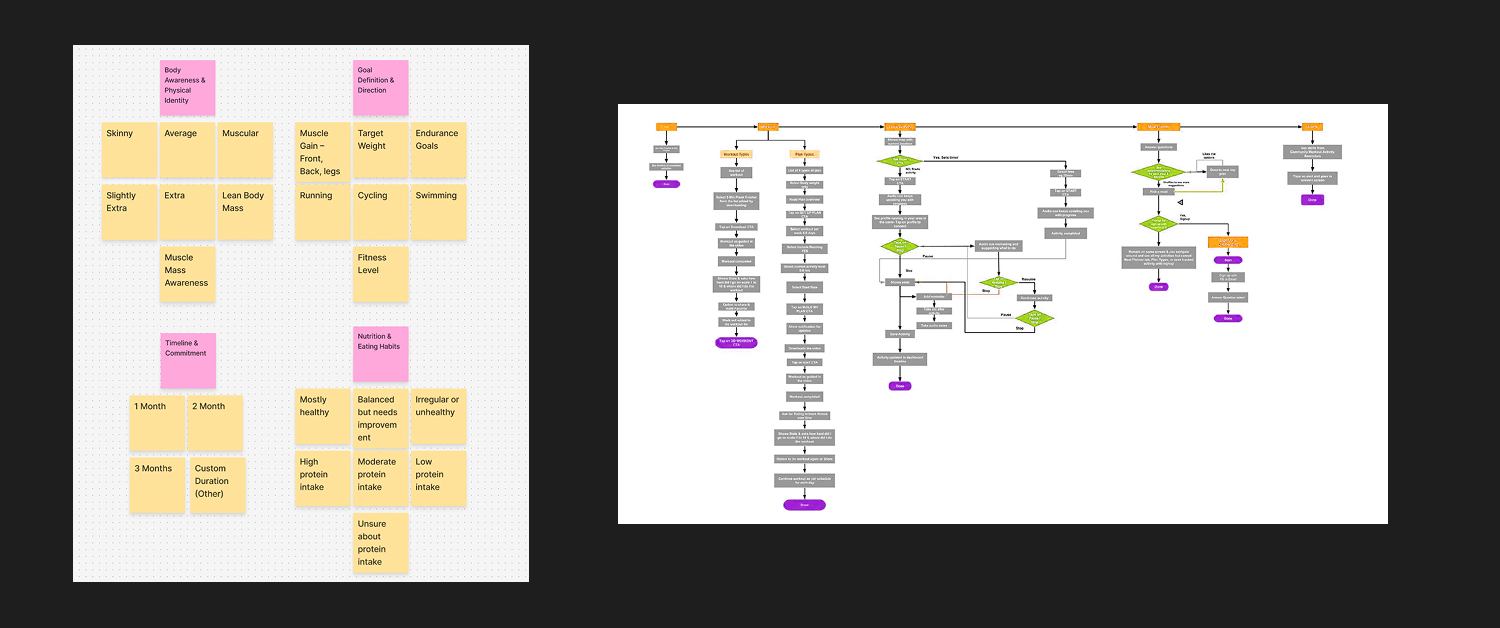Click the Plan Types flowchart node
1500x628 pixels.
click(804, 154)
